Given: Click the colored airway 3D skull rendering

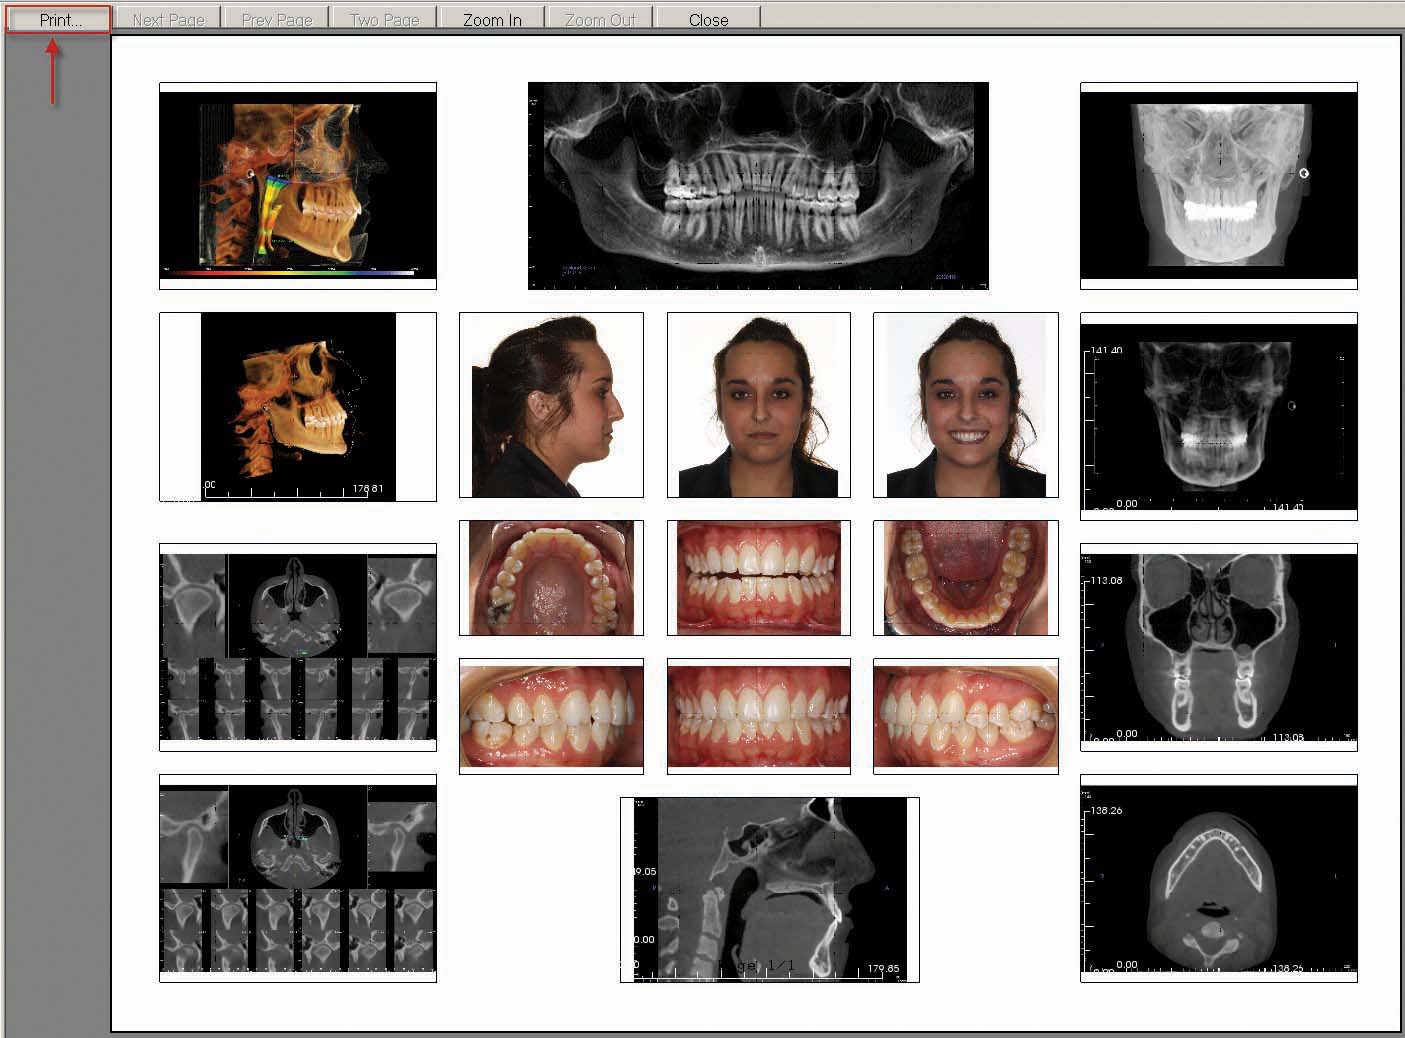Looking at the screenshot, I should (x=297, y=186).
